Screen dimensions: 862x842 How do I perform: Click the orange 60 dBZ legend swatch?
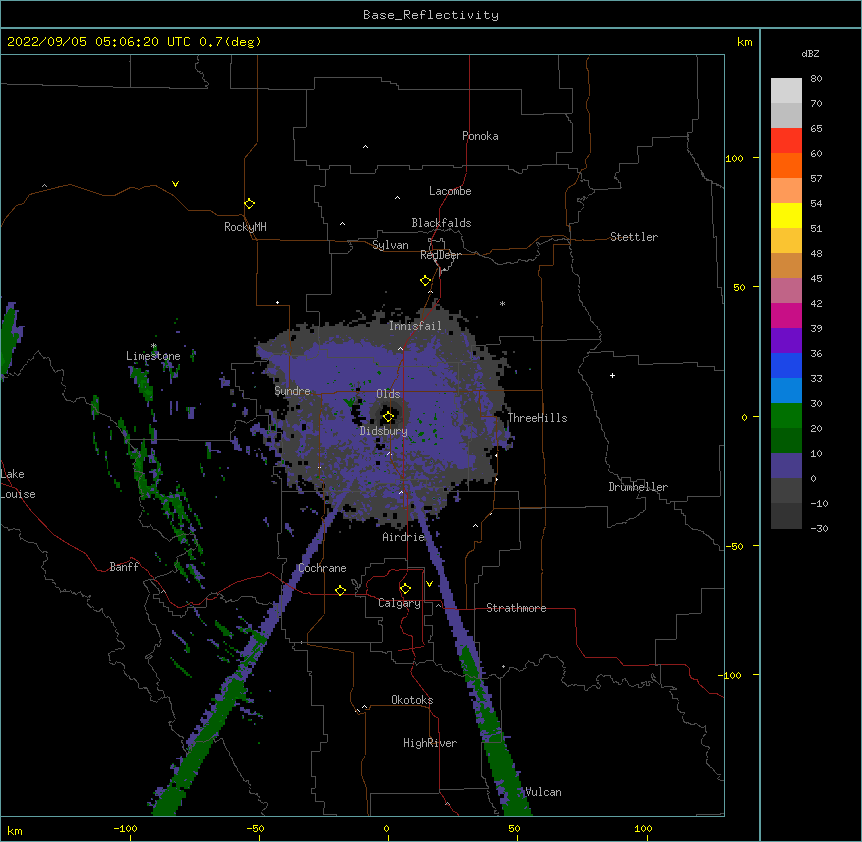click(x=786, y=165)
